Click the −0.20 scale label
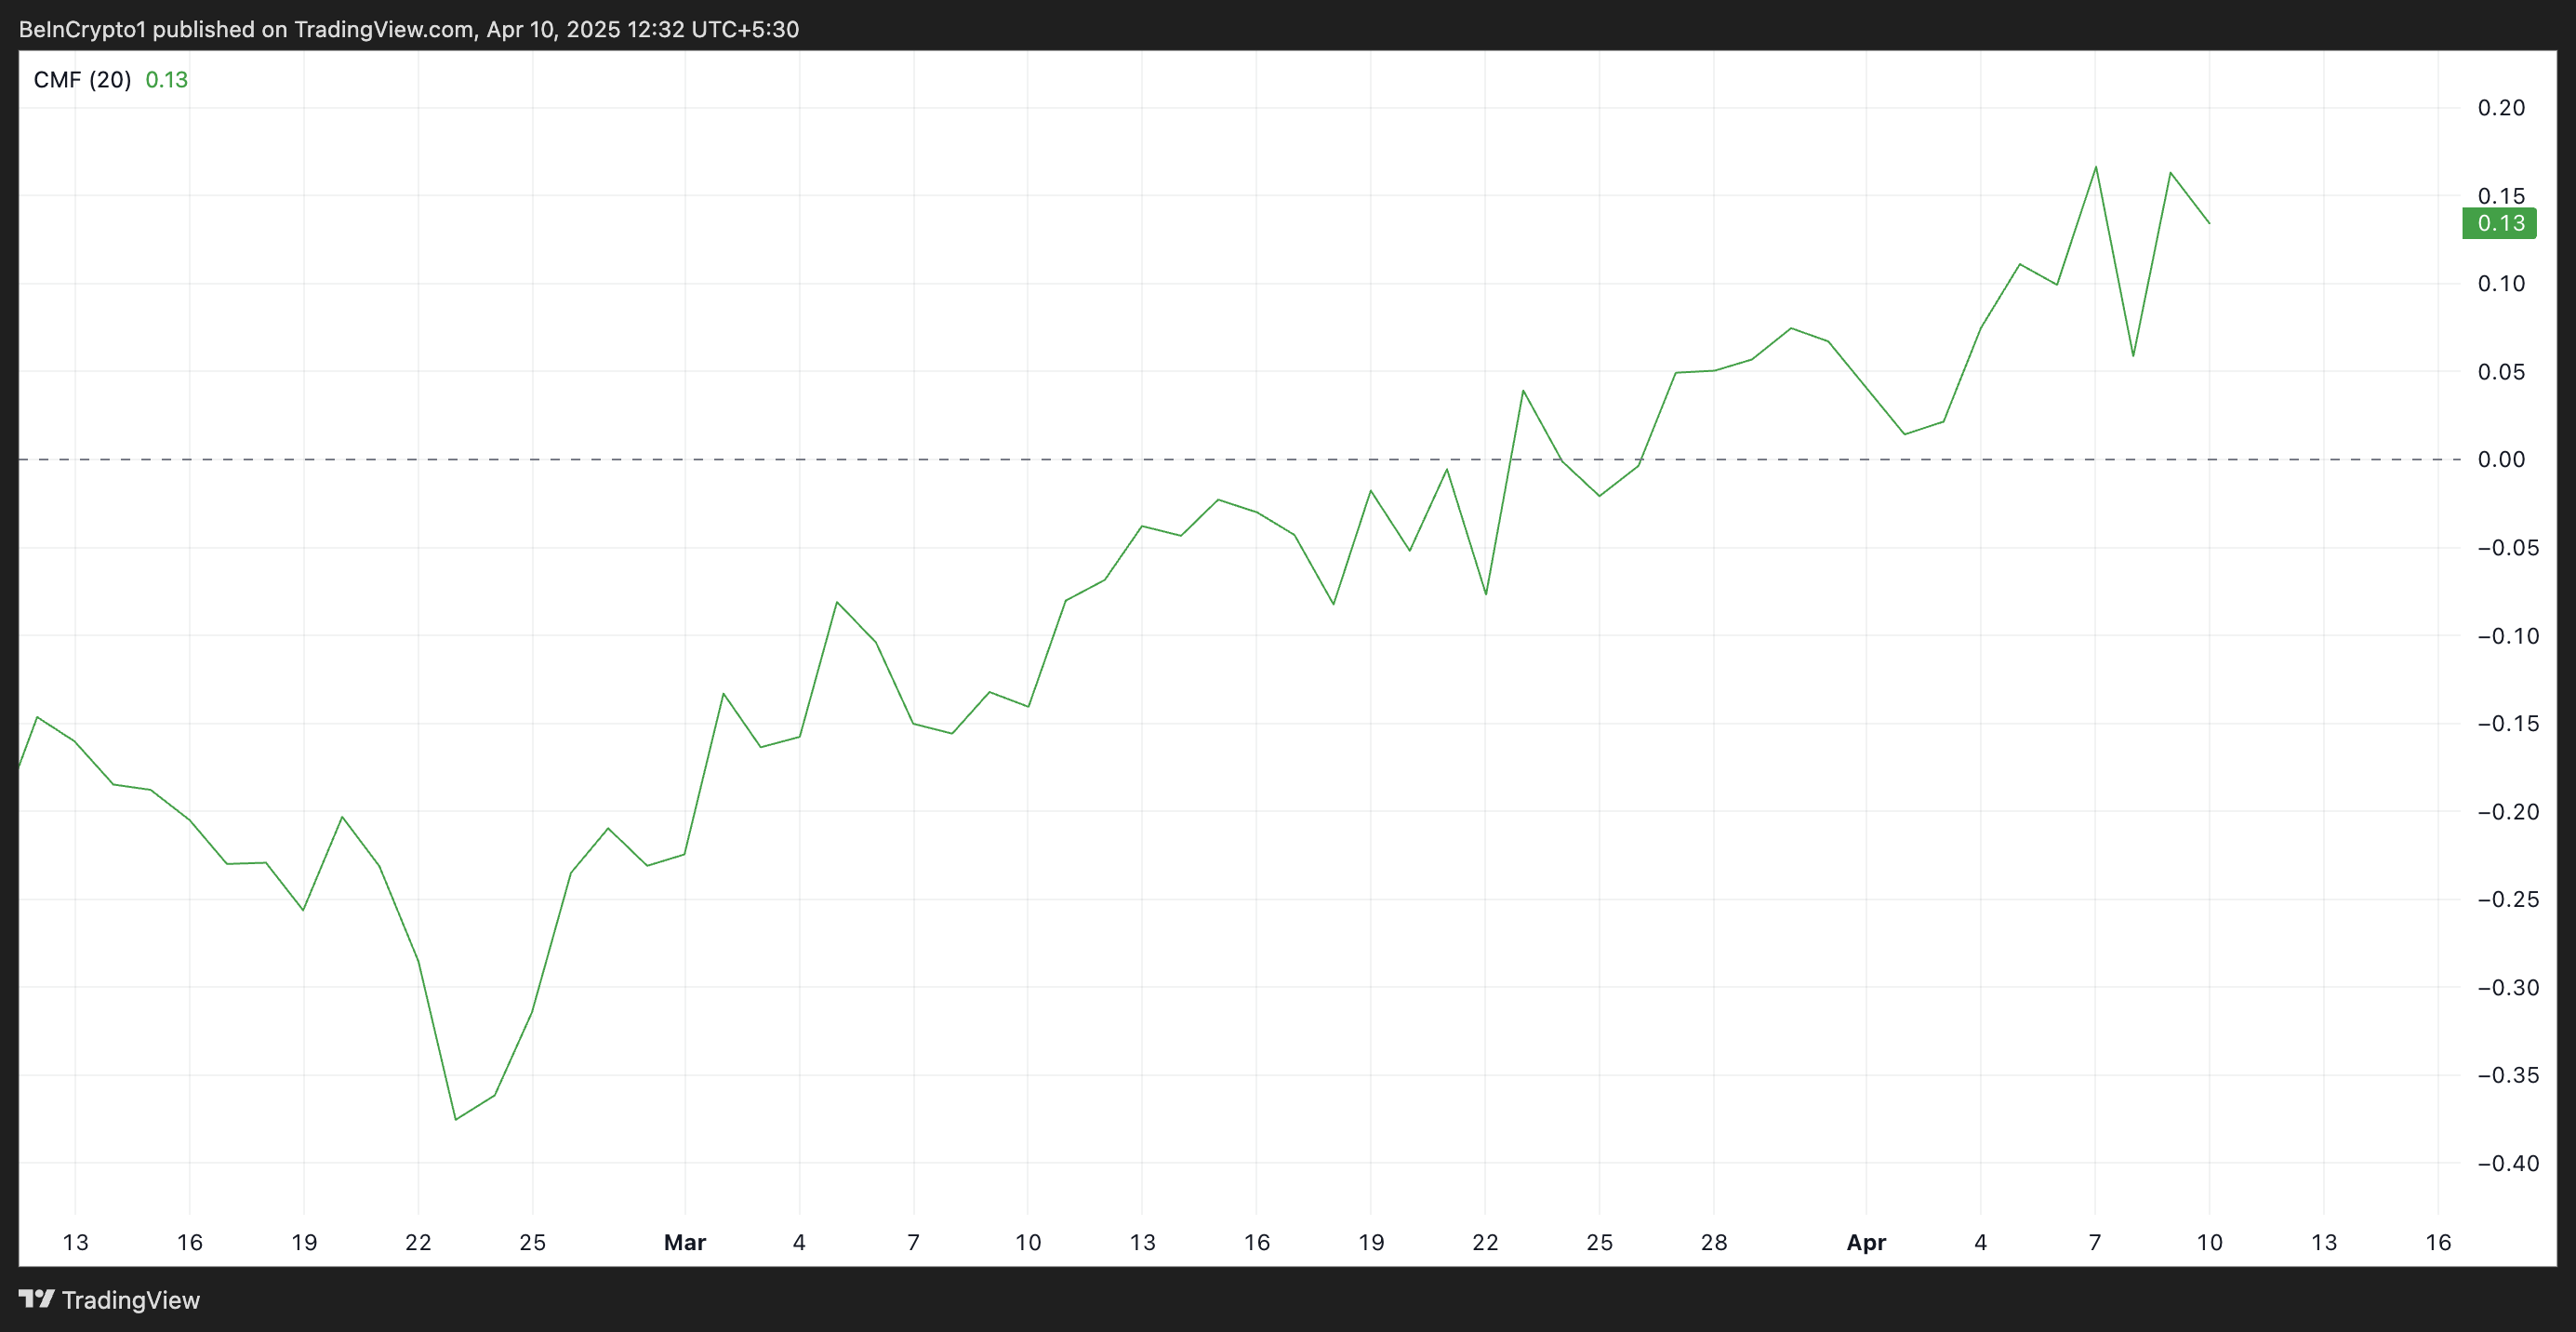Screen dimensions: 2576x1332 [x=2507, y=812]
